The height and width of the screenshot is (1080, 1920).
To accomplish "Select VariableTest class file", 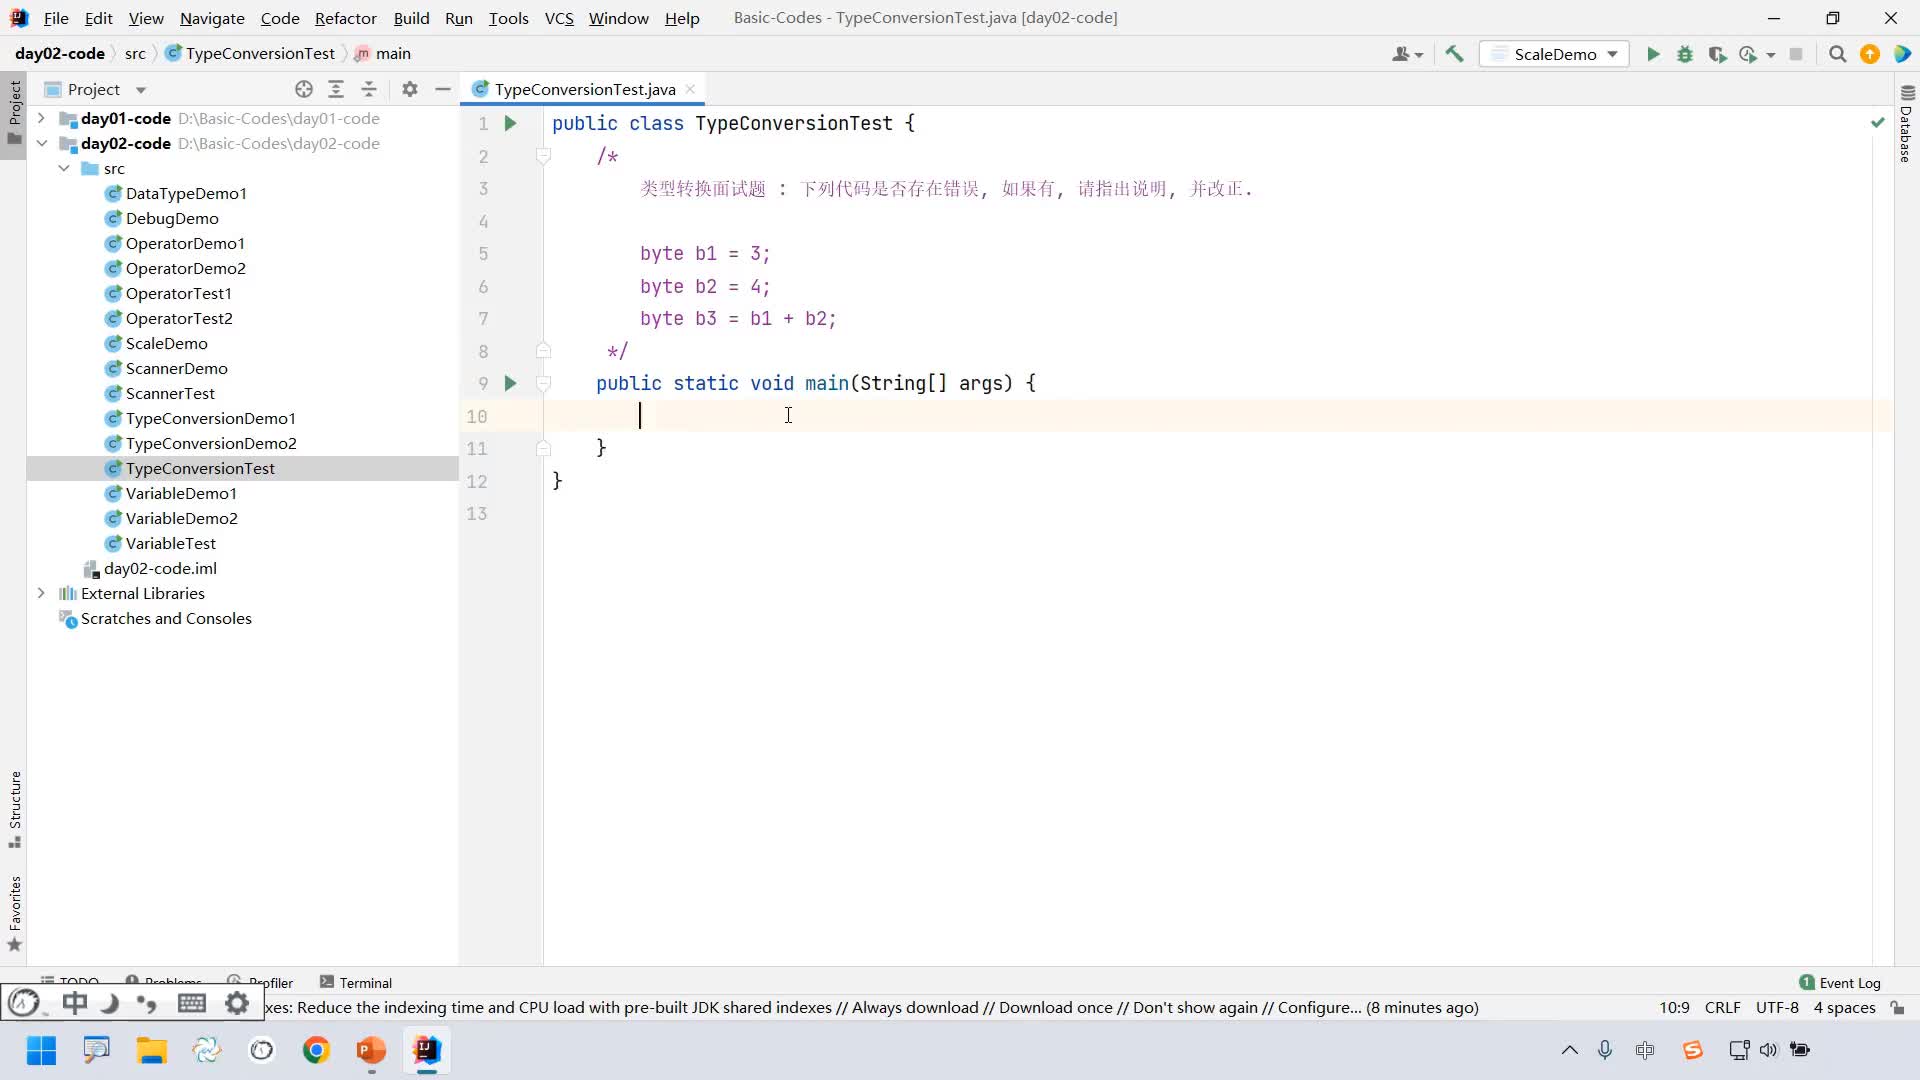I will point(170,543).
